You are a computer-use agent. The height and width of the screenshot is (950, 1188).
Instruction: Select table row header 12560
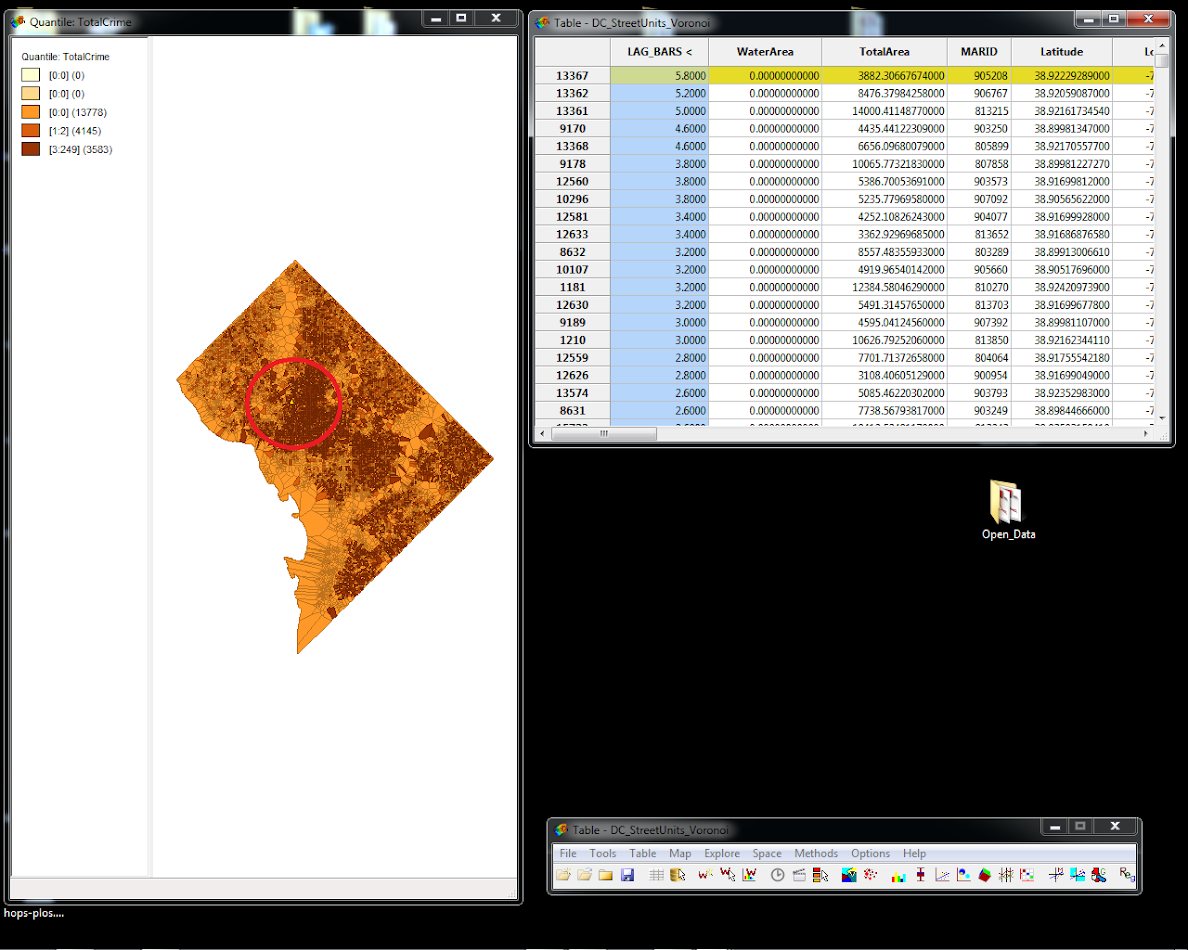coord(572,182)
